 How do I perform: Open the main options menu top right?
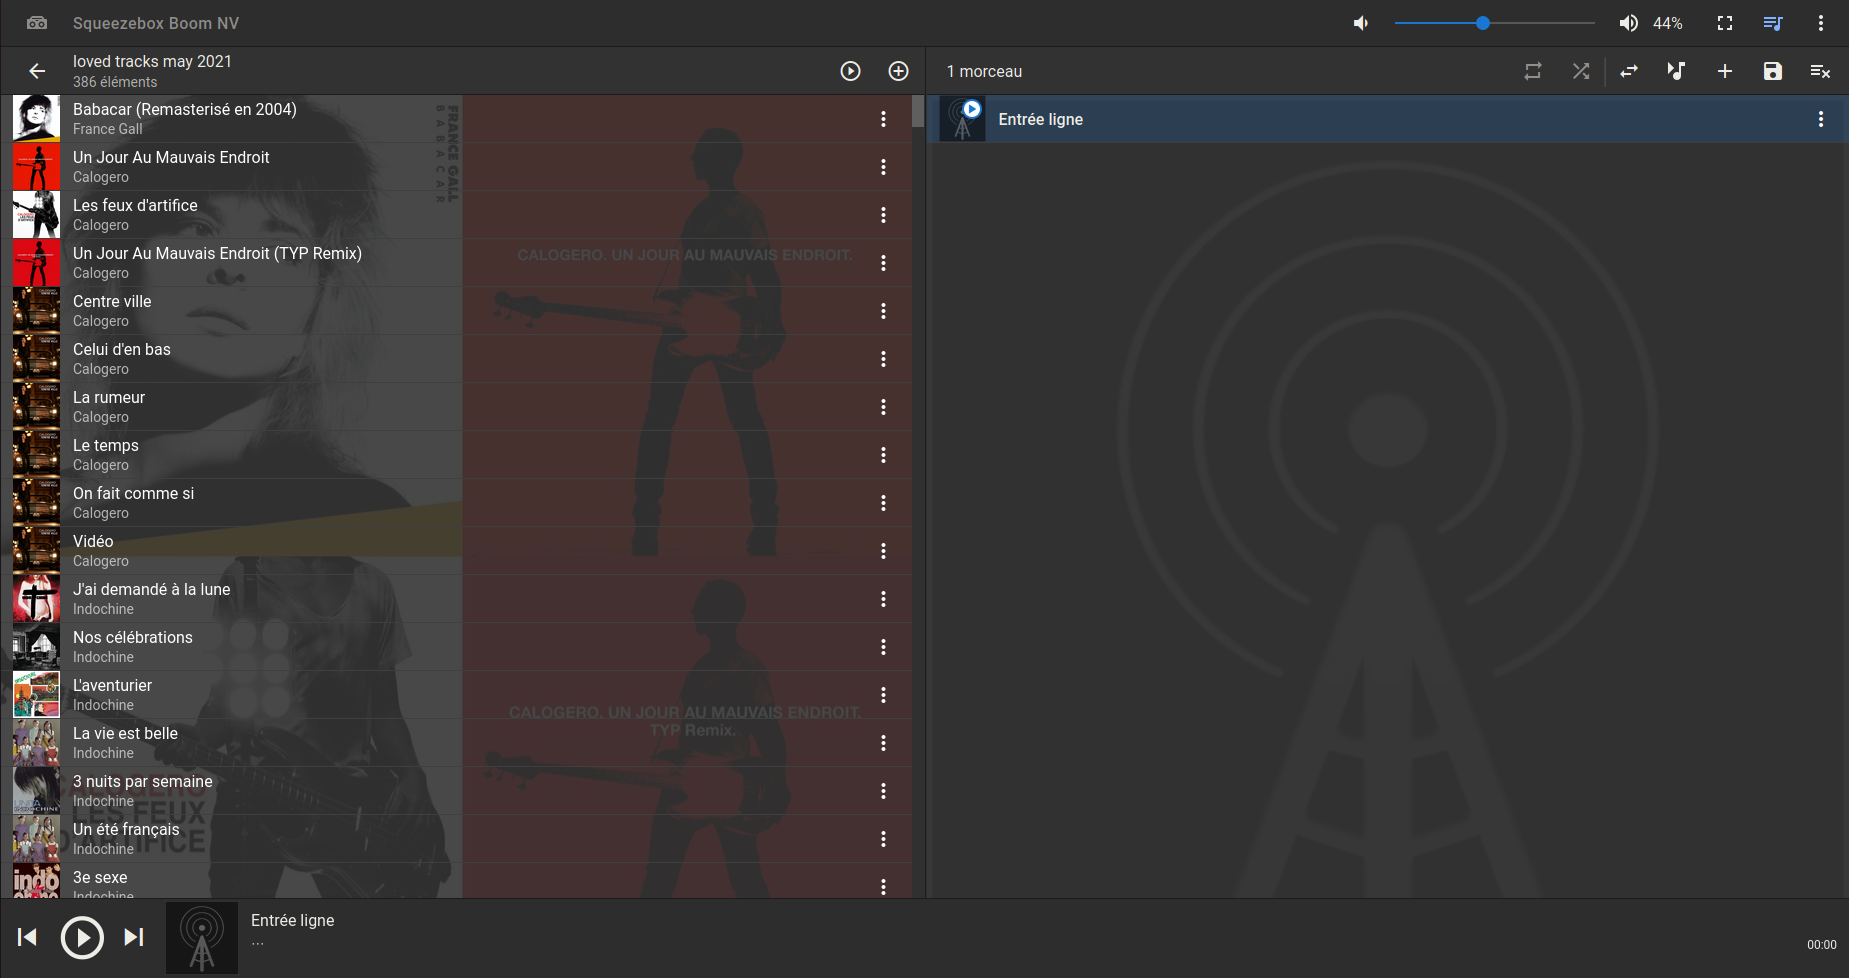1820,23
